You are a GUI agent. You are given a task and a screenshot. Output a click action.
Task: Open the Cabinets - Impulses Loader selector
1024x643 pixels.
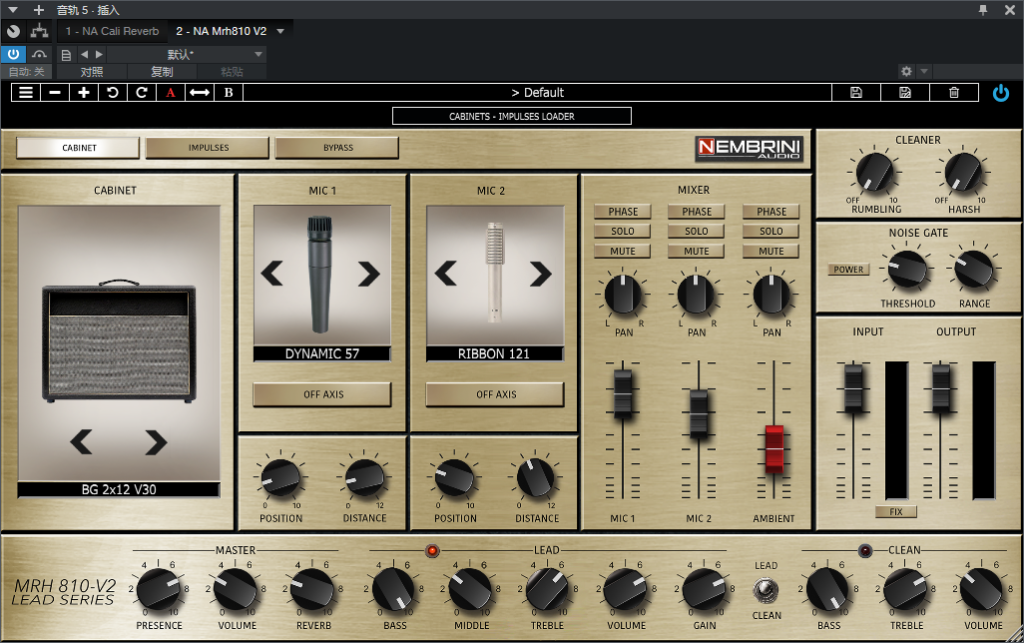click(x=511, y=116)
